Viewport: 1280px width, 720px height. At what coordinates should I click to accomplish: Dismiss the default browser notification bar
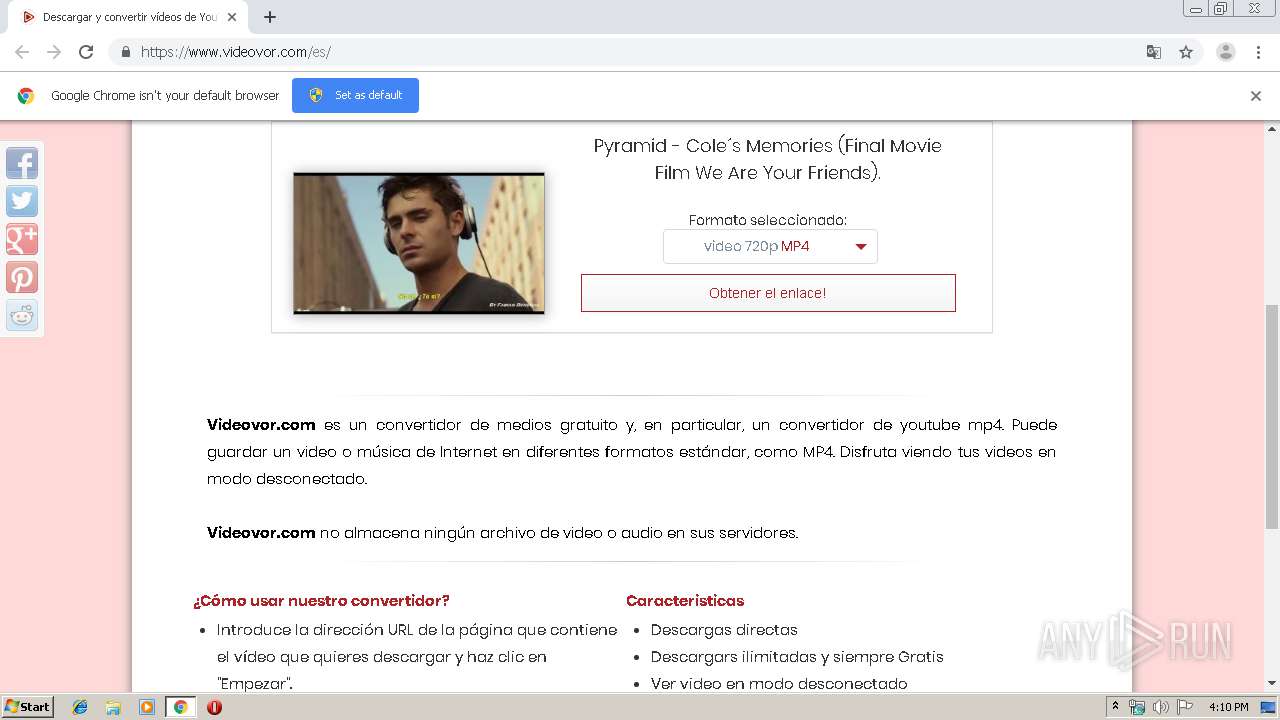pyautogui.click(x=1256, y=96)
